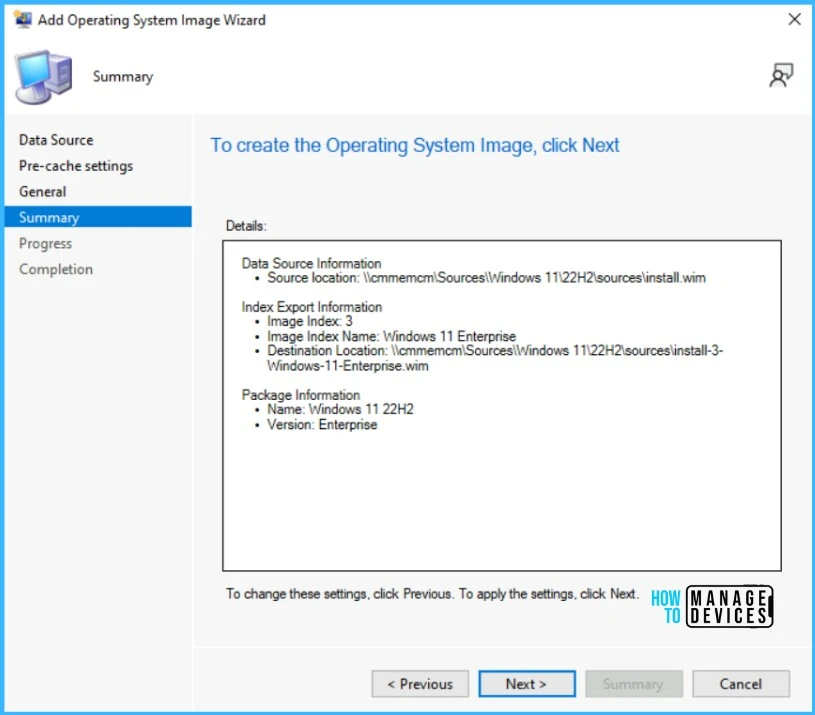Open the Pre-cache settings step
This screenshot has width=815, height=715.
(x=76, y=166)
